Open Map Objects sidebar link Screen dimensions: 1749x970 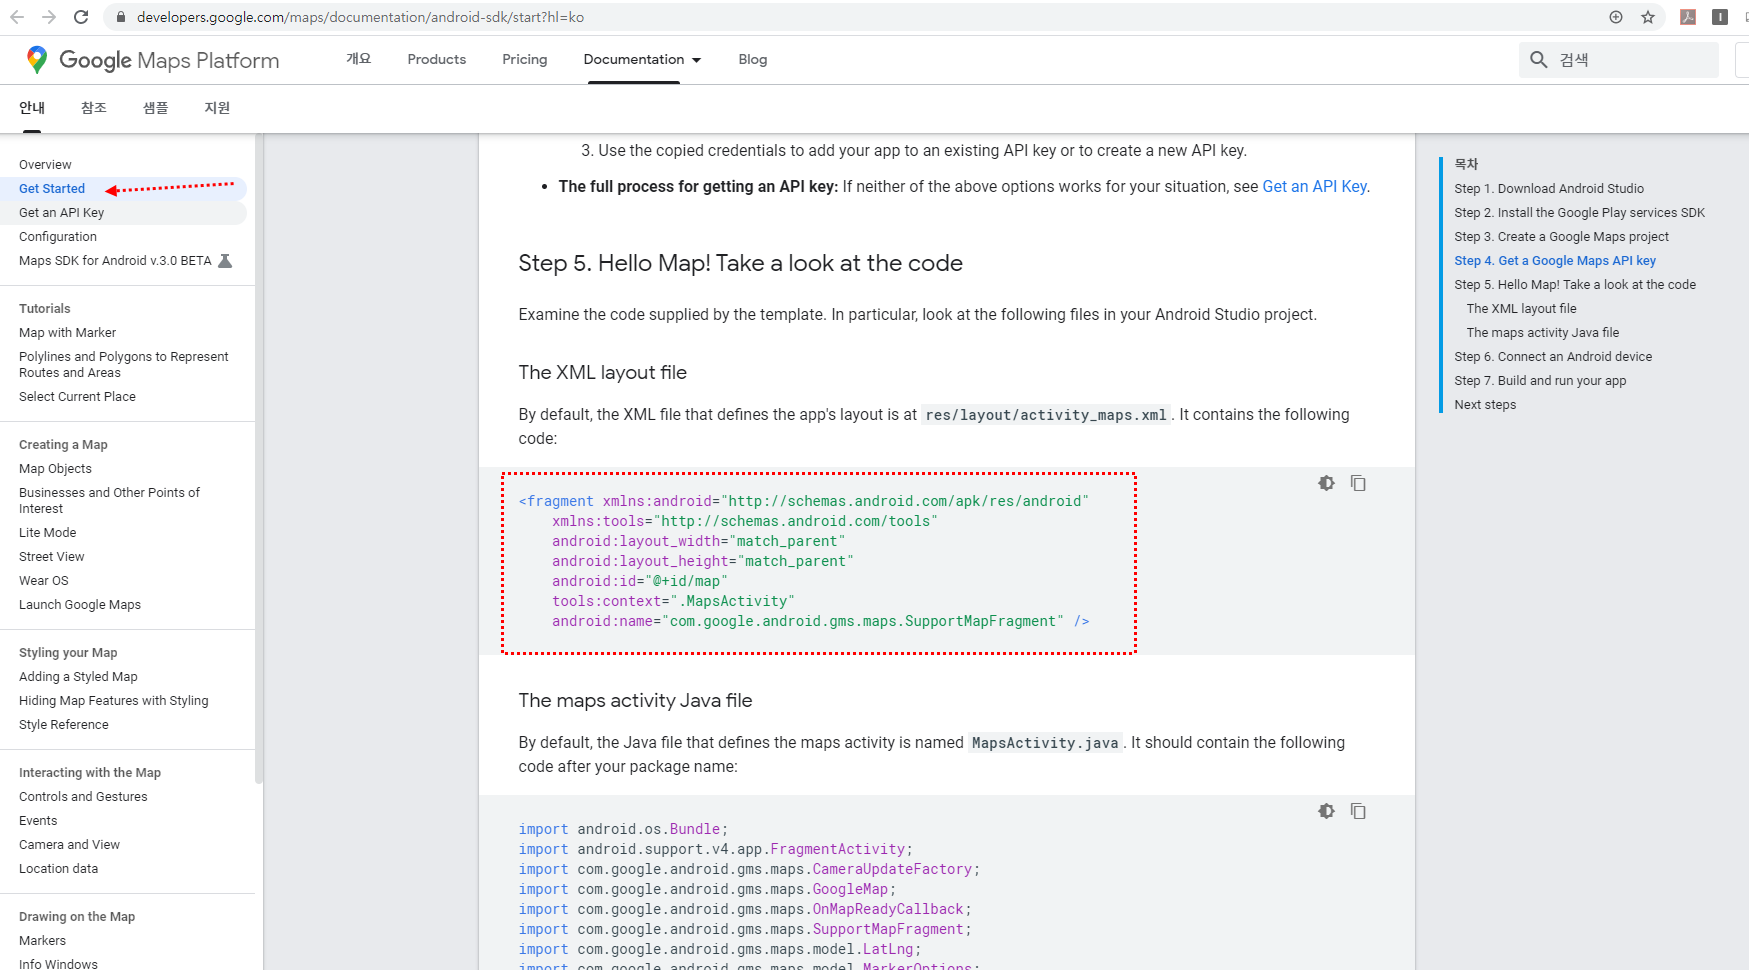pos(55,469)
